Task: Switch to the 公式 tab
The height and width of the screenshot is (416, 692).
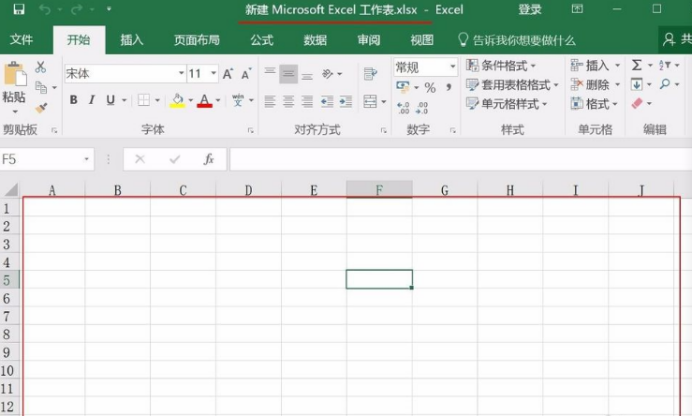Action: [262, 40]
